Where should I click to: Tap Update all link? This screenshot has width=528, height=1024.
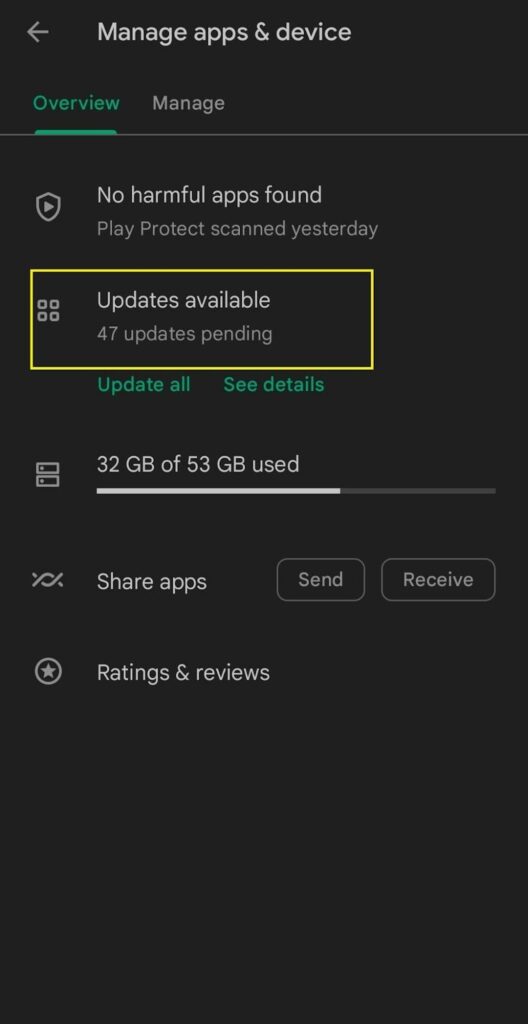pos(144,385)
